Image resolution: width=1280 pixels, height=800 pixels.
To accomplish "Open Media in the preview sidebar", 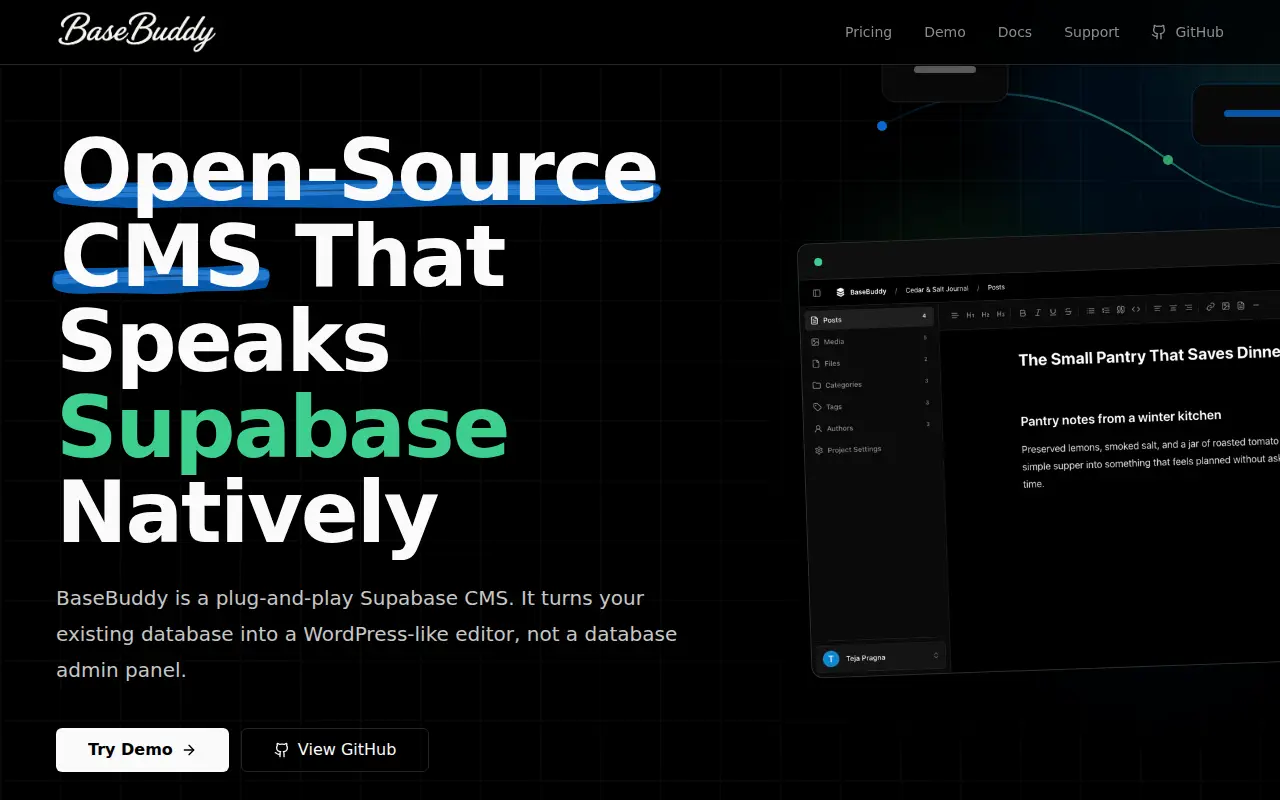I will pyautogui.click(x=869, y=341).
